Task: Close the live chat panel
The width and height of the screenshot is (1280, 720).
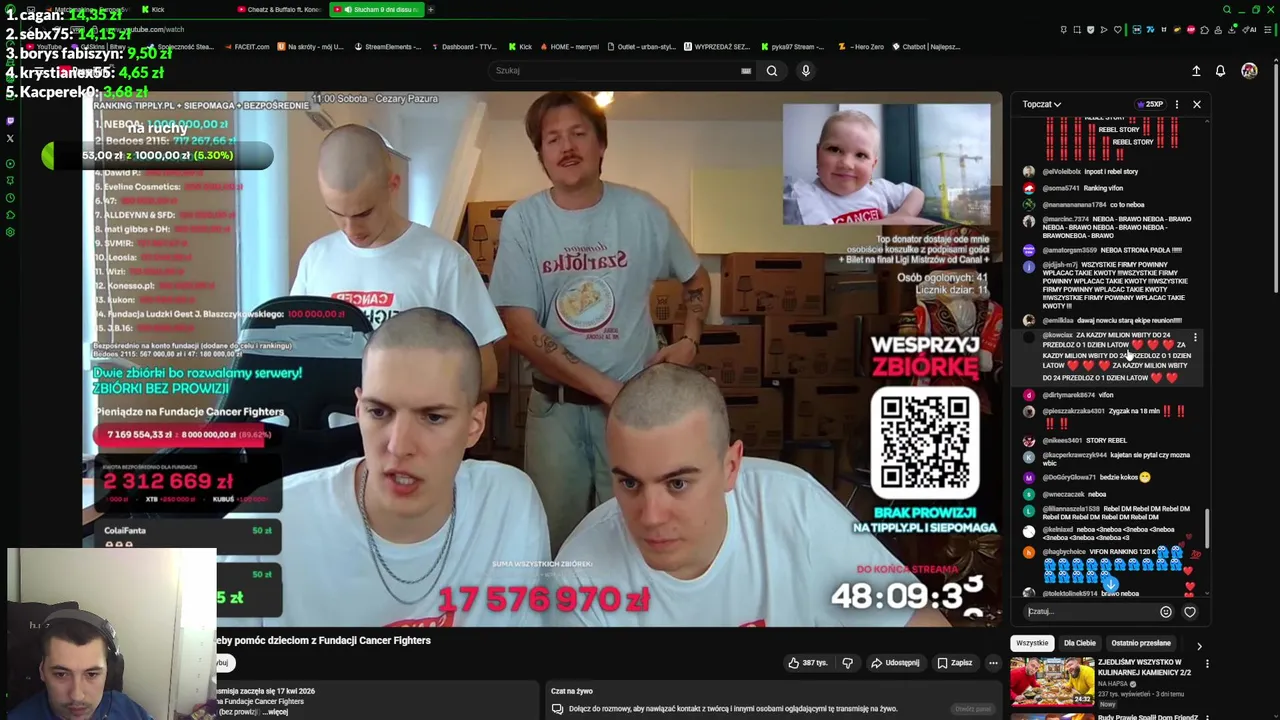Action: [x=1197, y=104]
